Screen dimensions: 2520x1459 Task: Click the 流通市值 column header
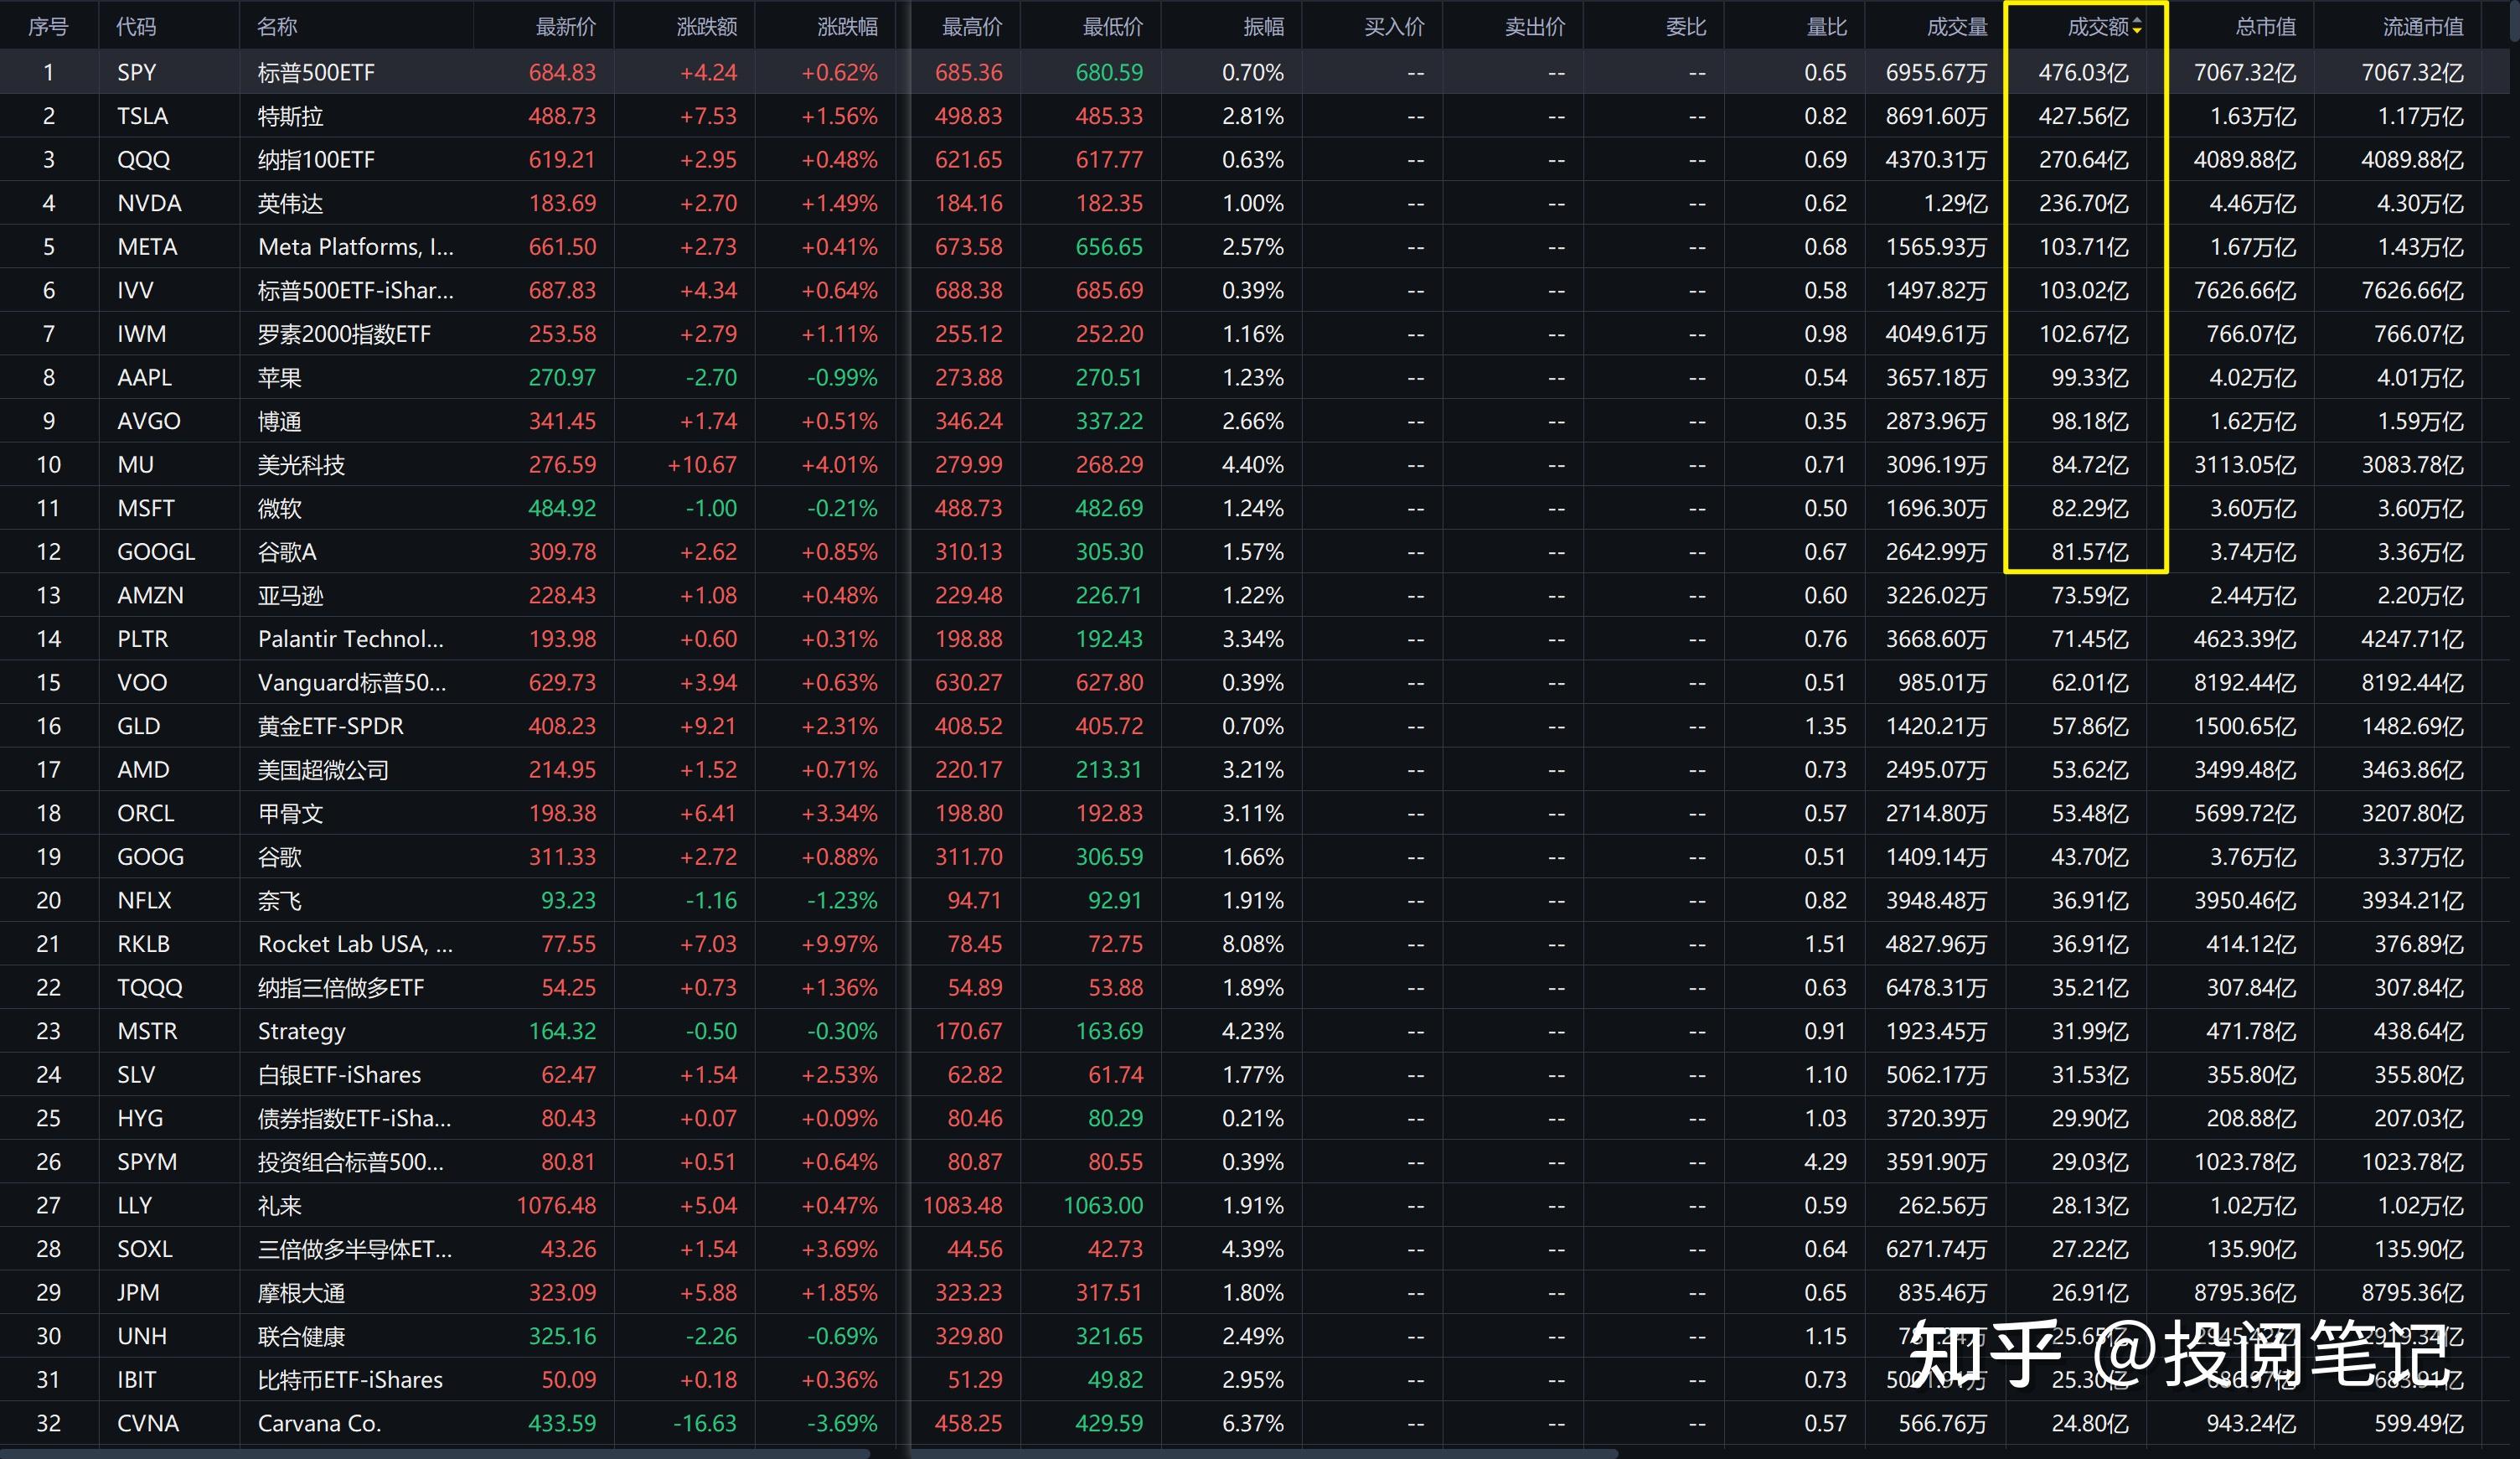pos(2422,27)
